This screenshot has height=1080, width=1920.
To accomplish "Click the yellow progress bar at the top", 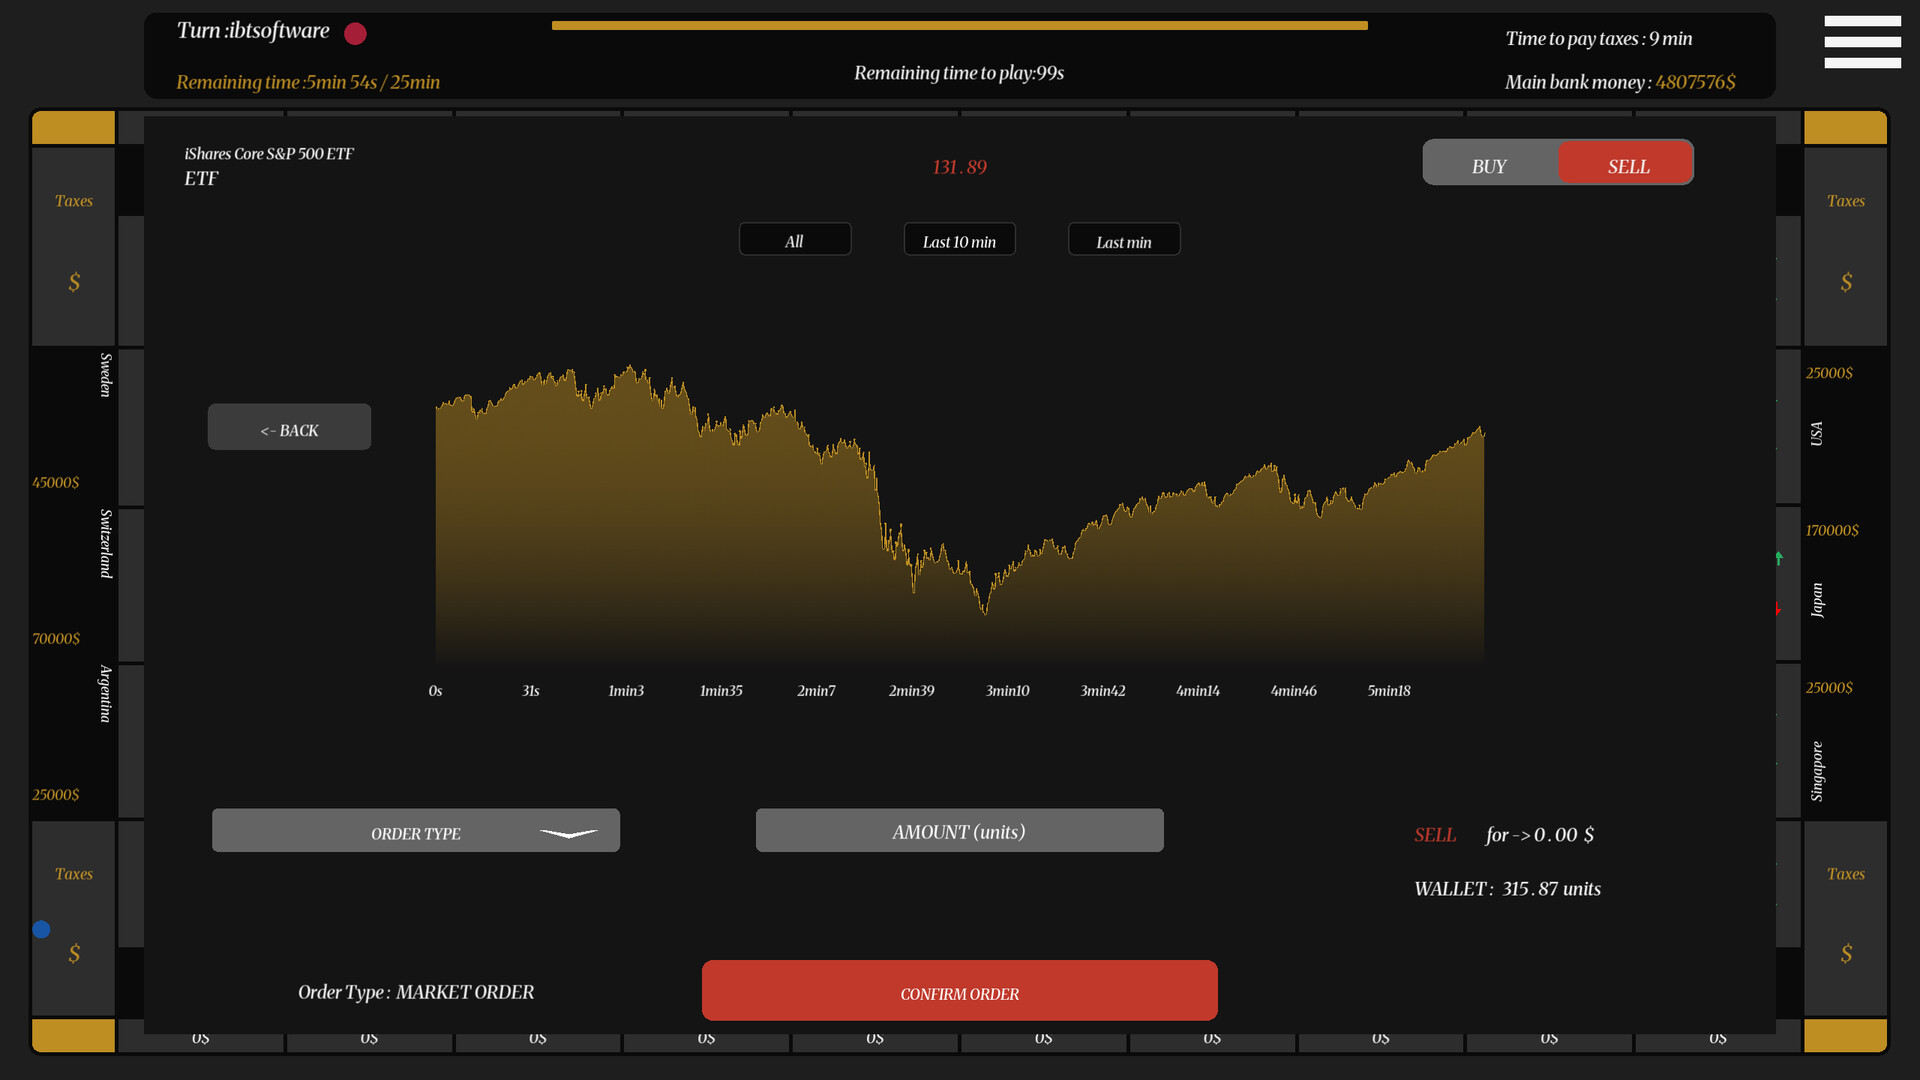I will 959,24.
